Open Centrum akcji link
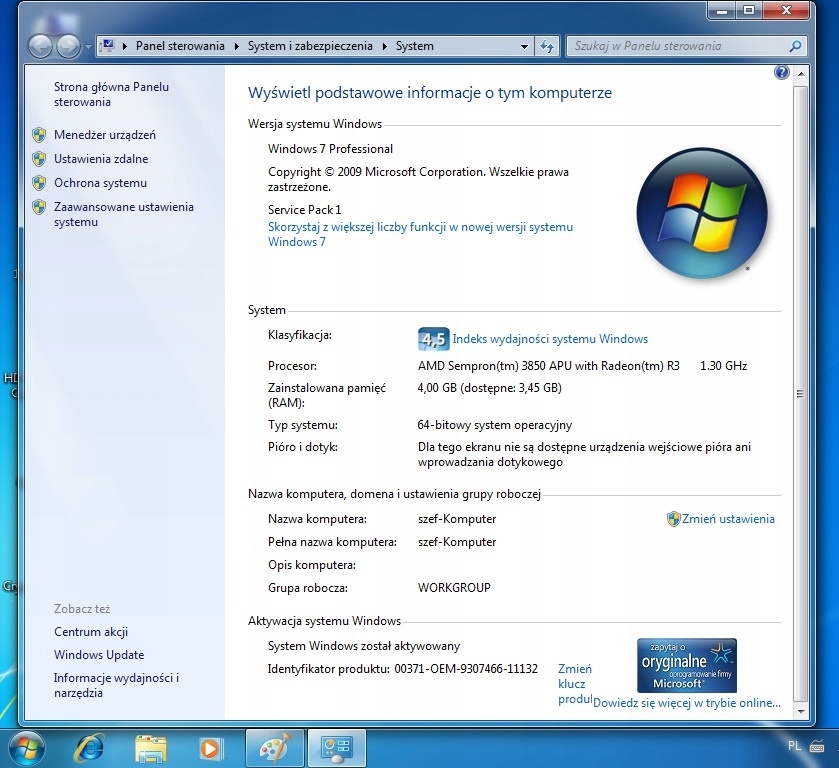 pos(91,632)
